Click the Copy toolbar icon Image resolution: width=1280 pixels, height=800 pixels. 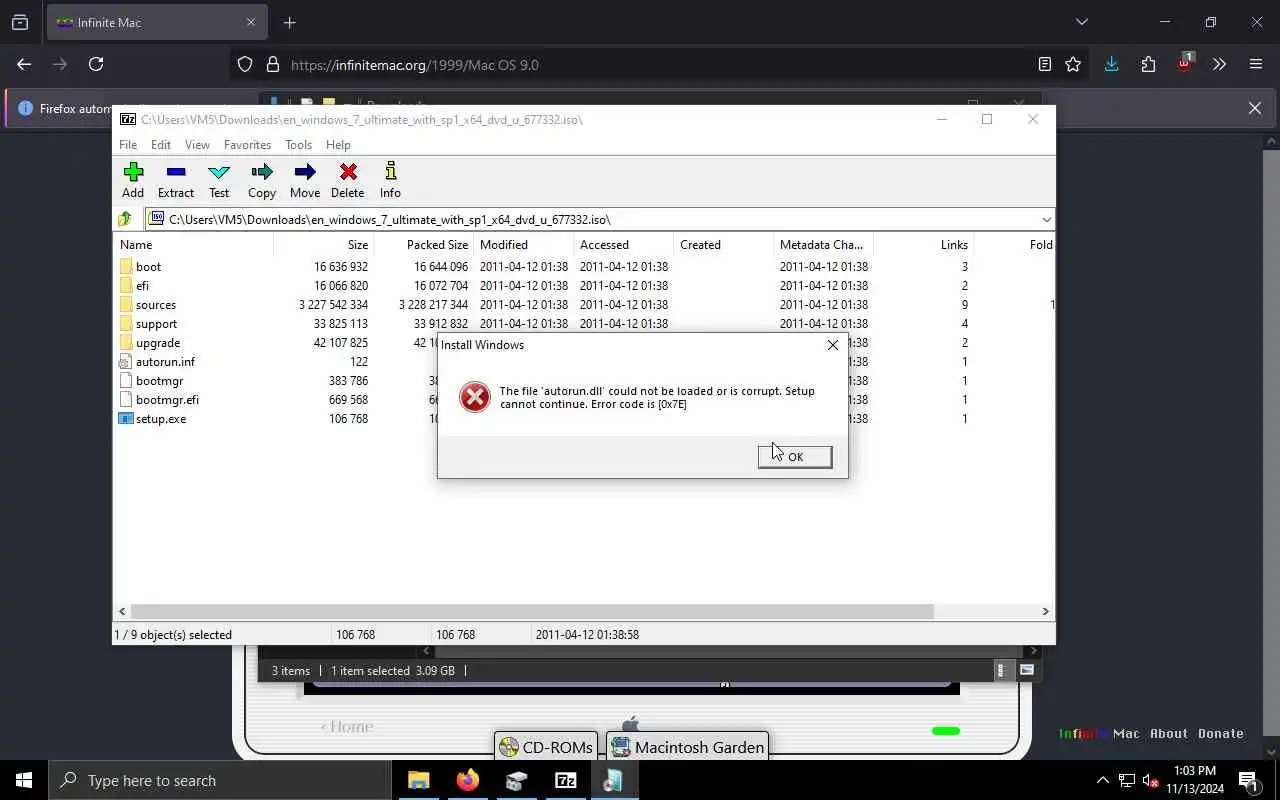point(262,180)
